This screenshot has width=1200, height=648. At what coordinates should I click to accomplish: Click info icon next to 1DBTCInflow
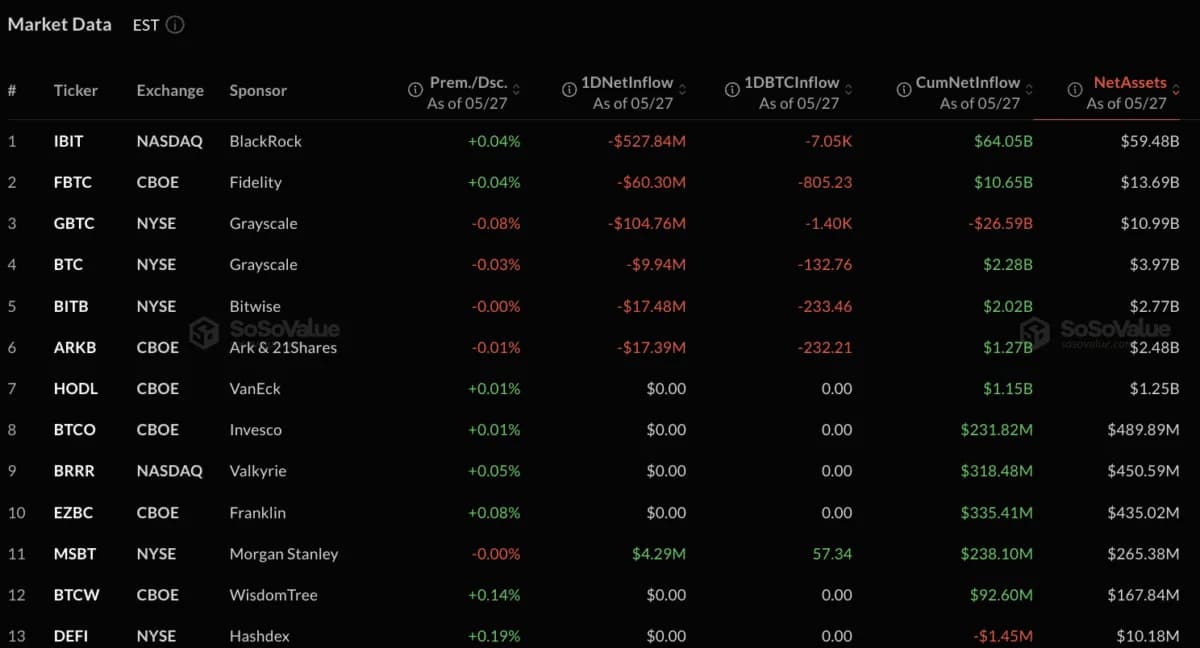tap(733, 90)
